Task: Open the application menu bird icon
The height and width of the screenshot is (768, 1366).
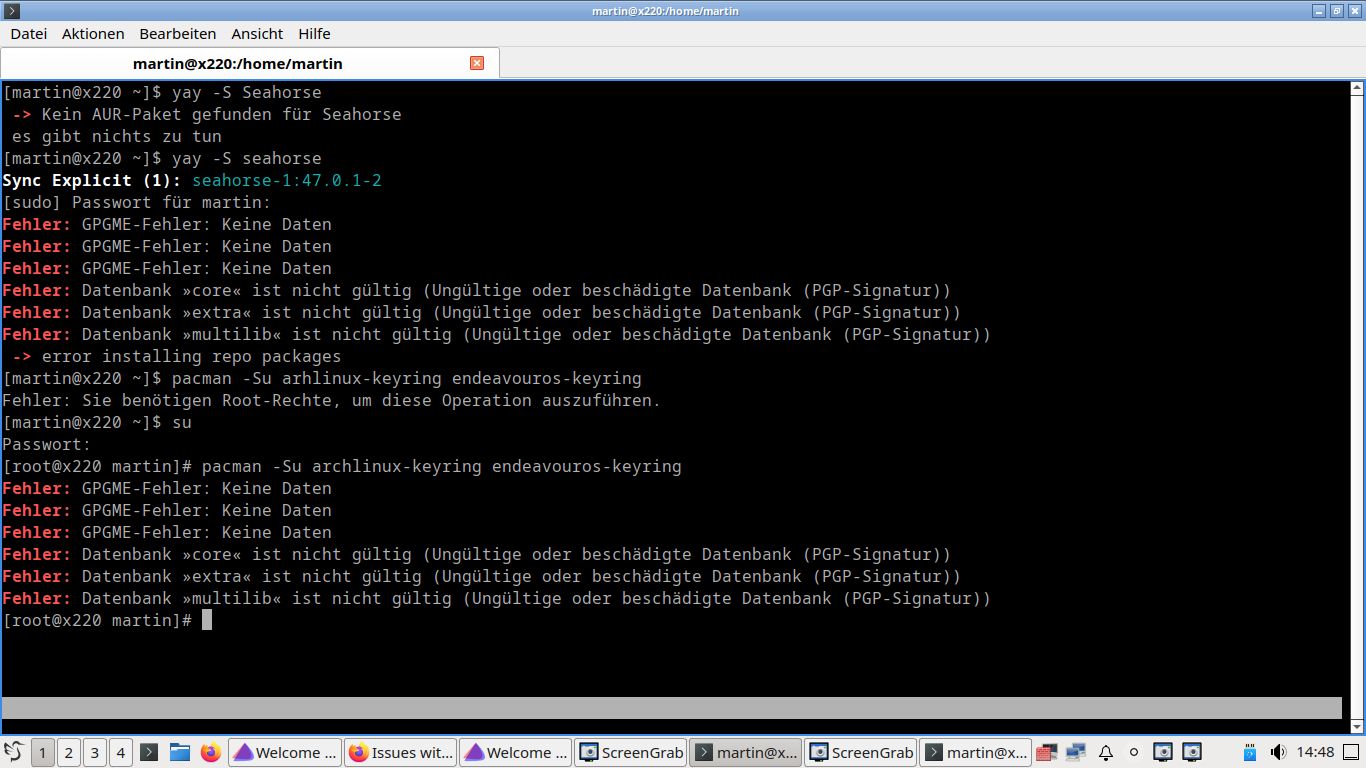Action: tap(13, 752)
